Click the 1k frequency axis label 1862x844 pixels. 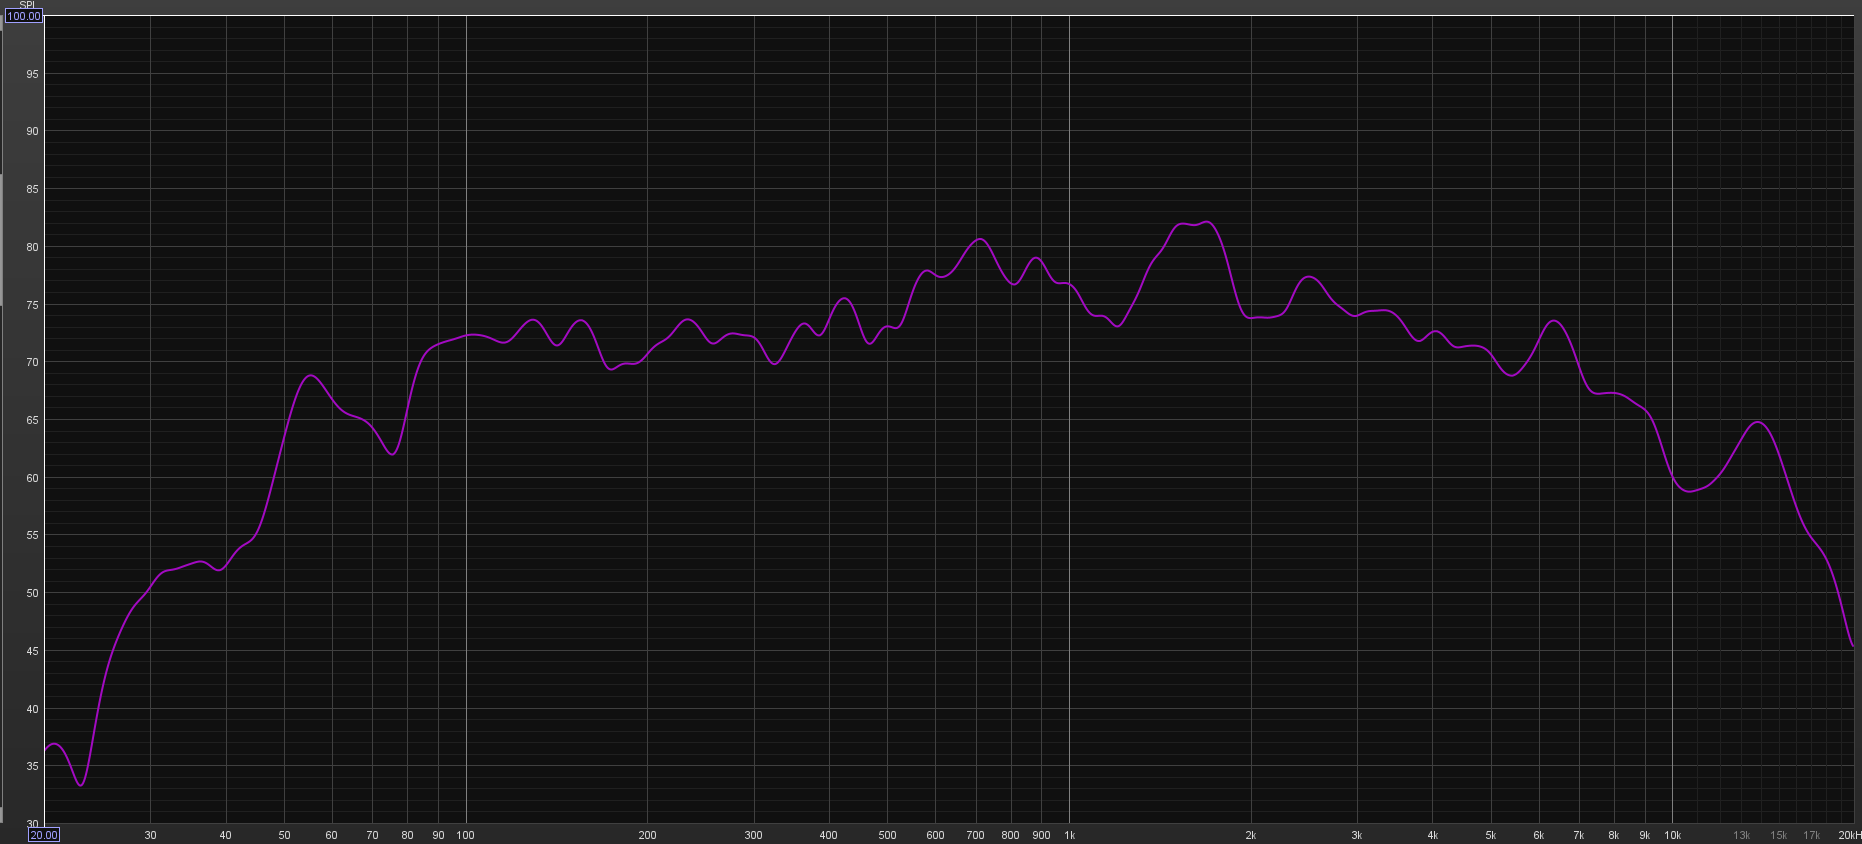pos(1069,835)
